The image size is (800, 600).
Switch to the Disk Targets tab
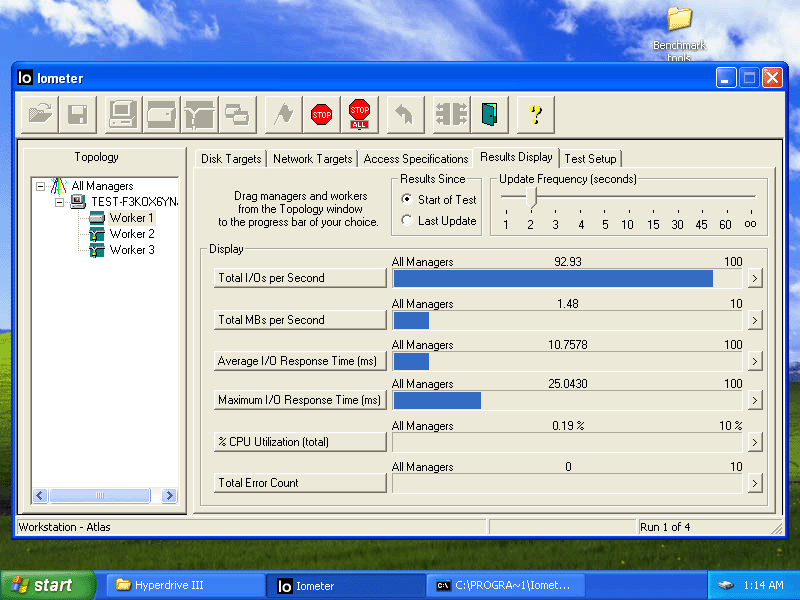(x=231, y=159)
